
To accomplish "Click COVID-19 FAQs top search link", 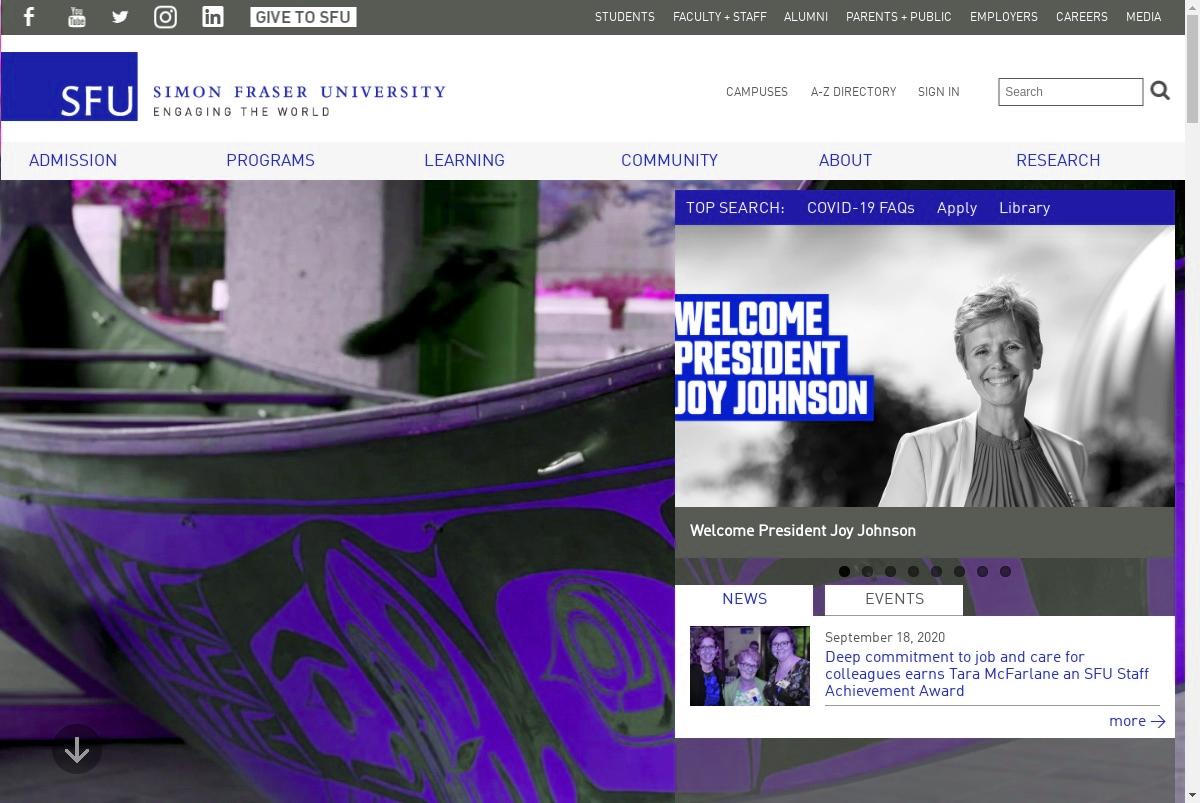I will (x=861, y=208).
